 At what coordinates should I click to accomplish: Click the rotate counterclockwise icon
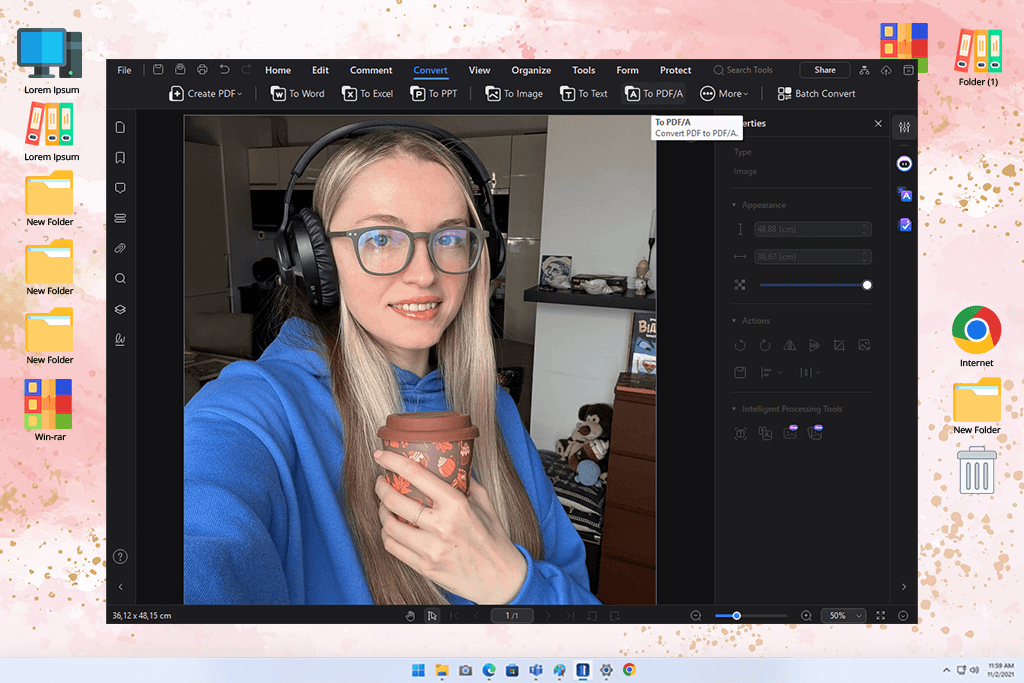740,345
